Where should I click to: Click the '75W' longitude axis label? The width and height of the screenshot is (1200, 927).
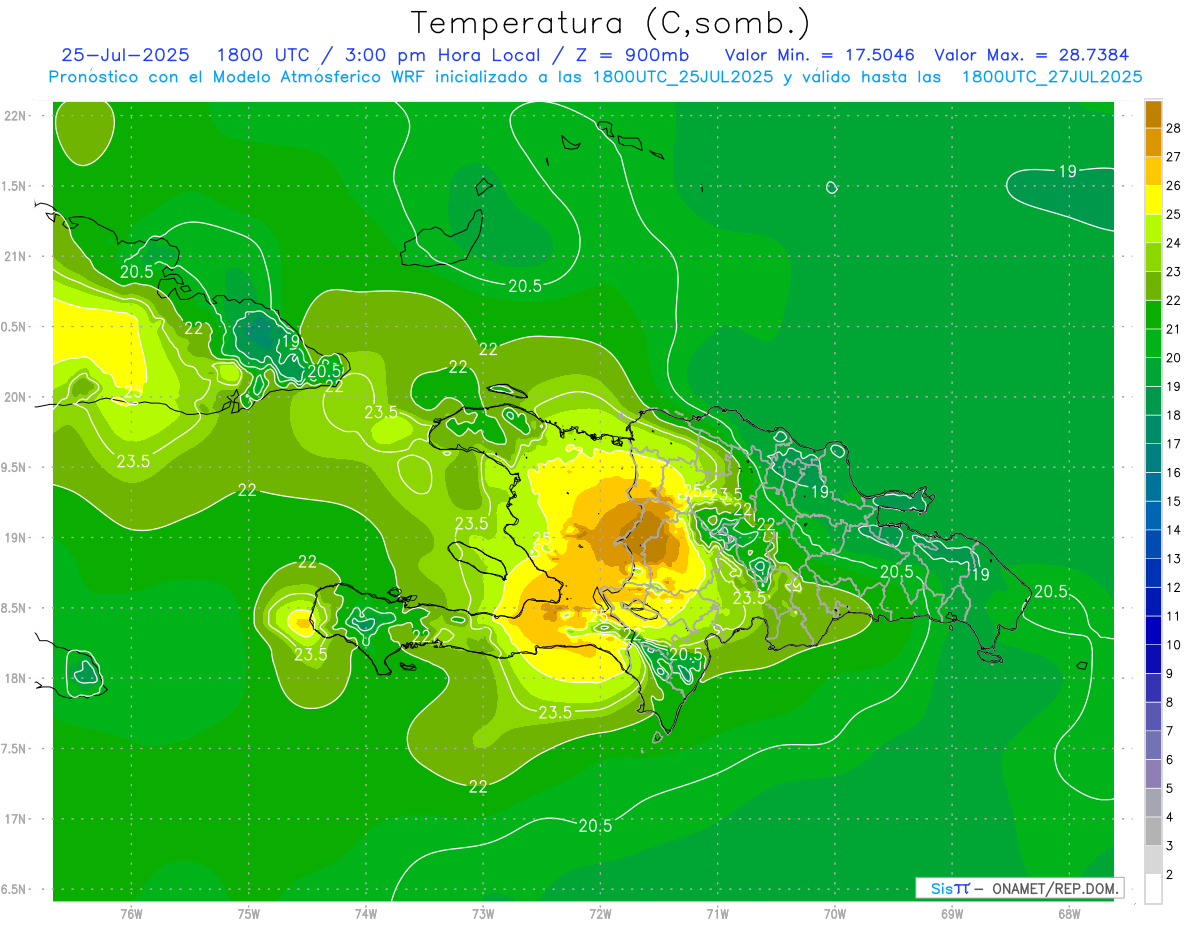pyautogui.click(x=249, y=913)
